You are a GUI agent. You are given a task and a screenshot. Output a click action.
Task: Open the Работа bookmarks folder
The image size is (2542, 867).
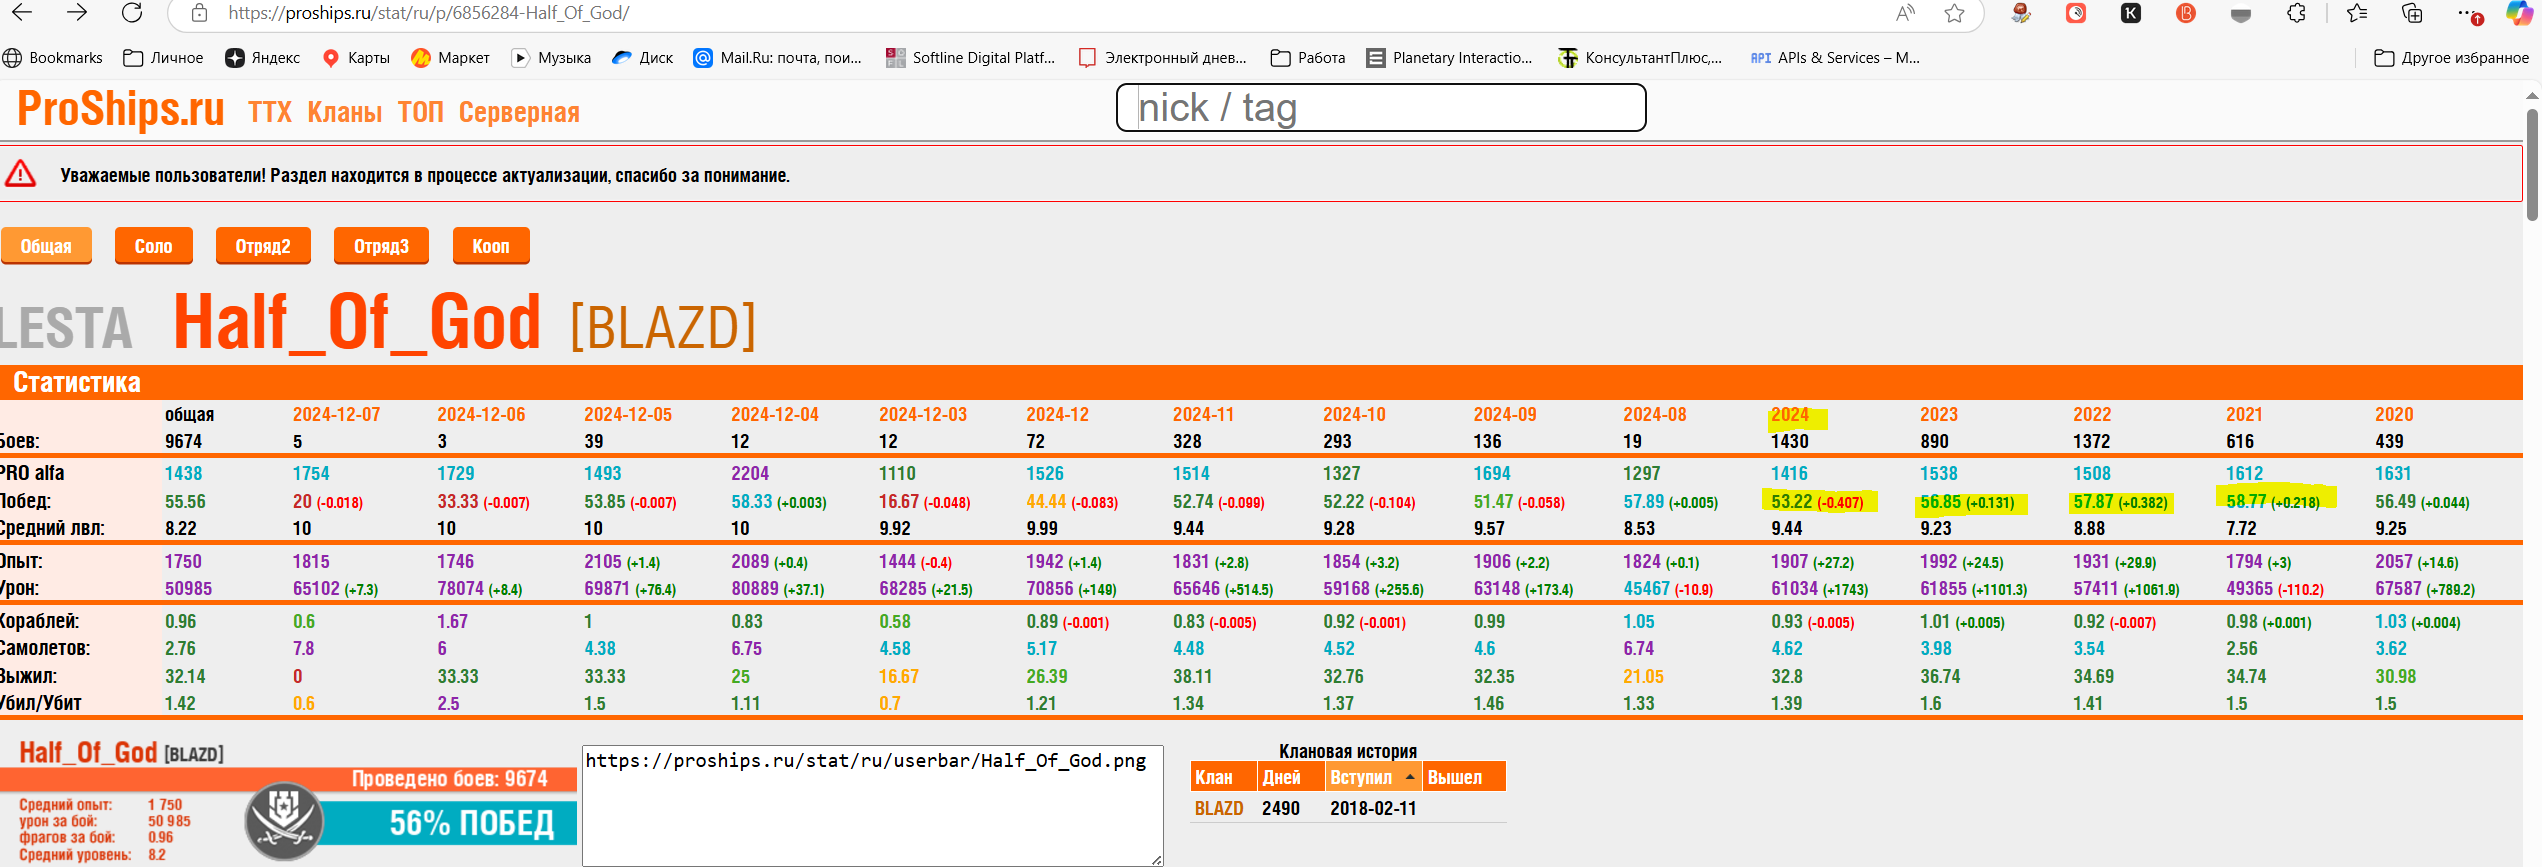[x=1308, y=58]
